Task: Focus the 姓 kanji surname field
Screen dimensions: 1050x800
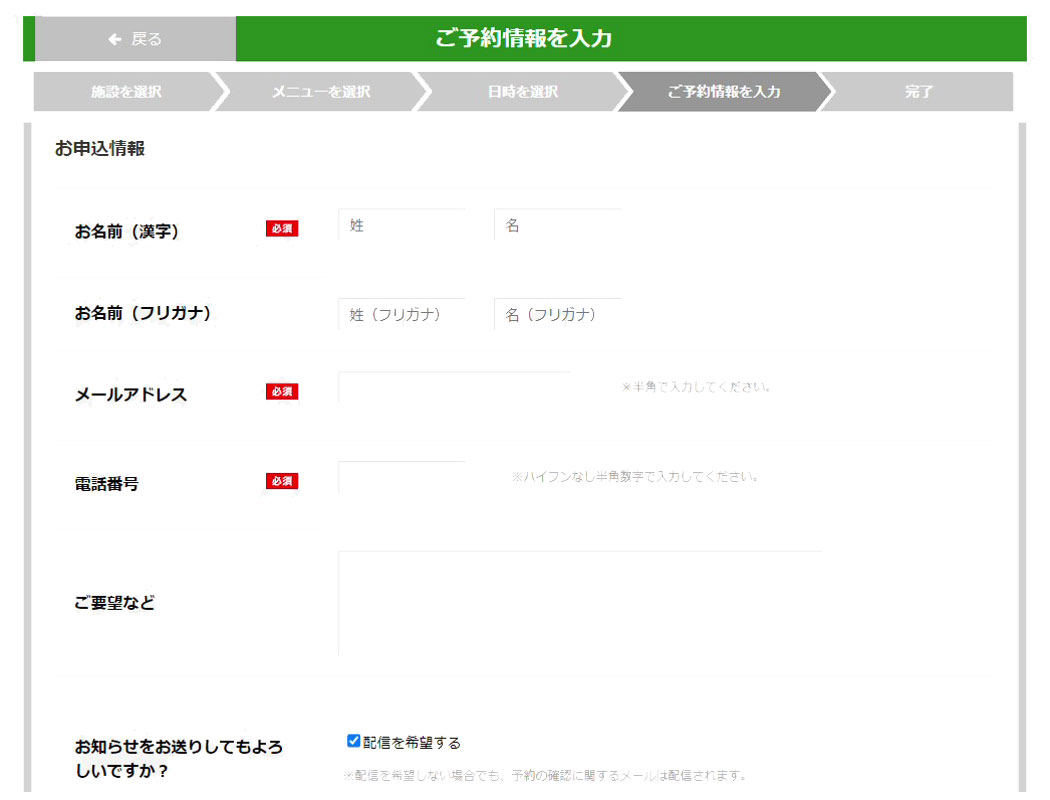Action: (402, 226)
